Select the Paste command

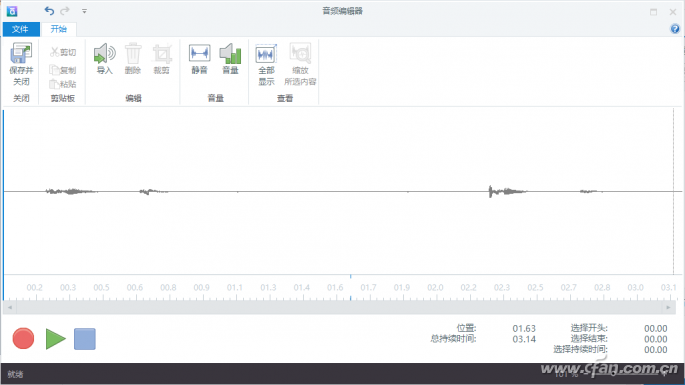[62, 84]
